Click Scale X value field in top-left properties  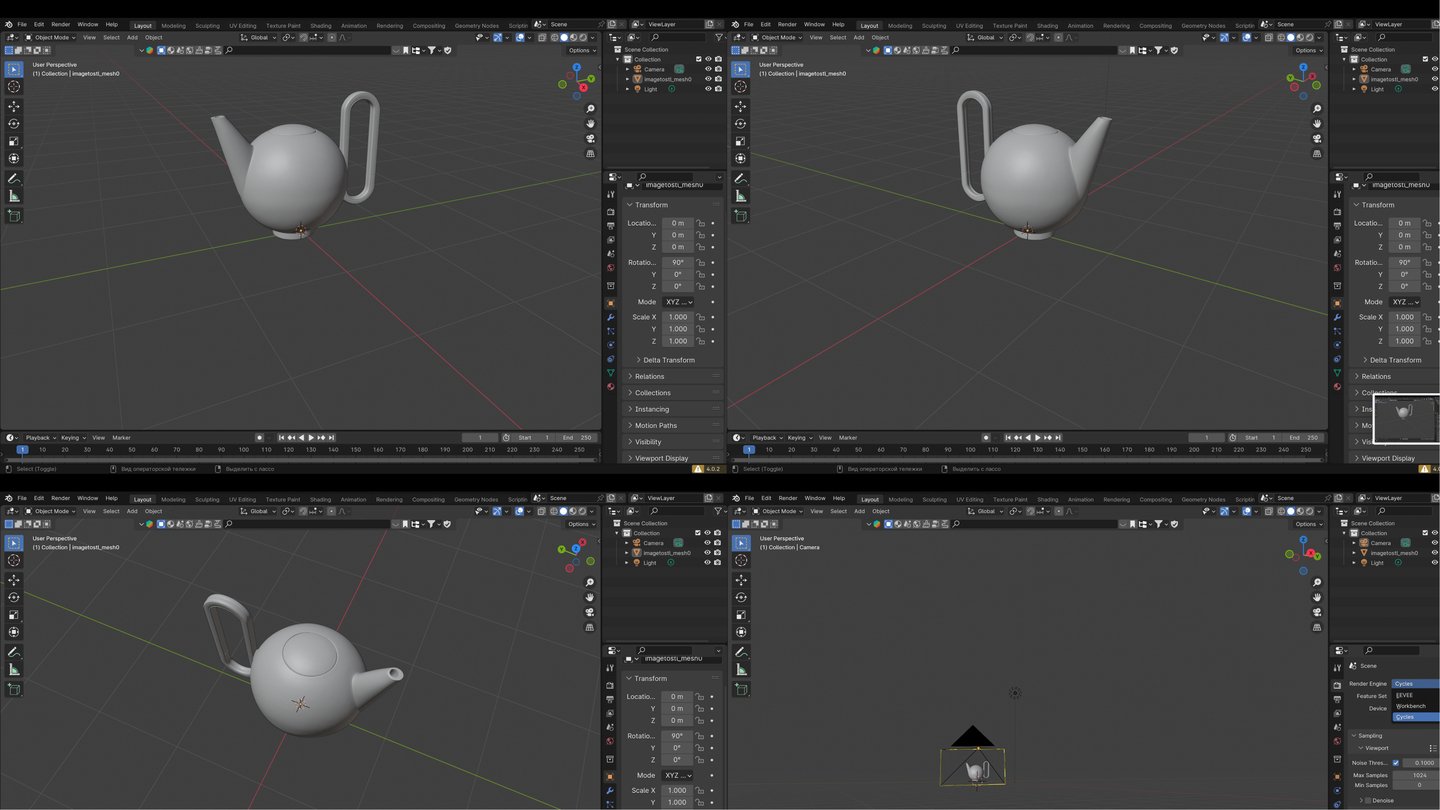[678, 317]
